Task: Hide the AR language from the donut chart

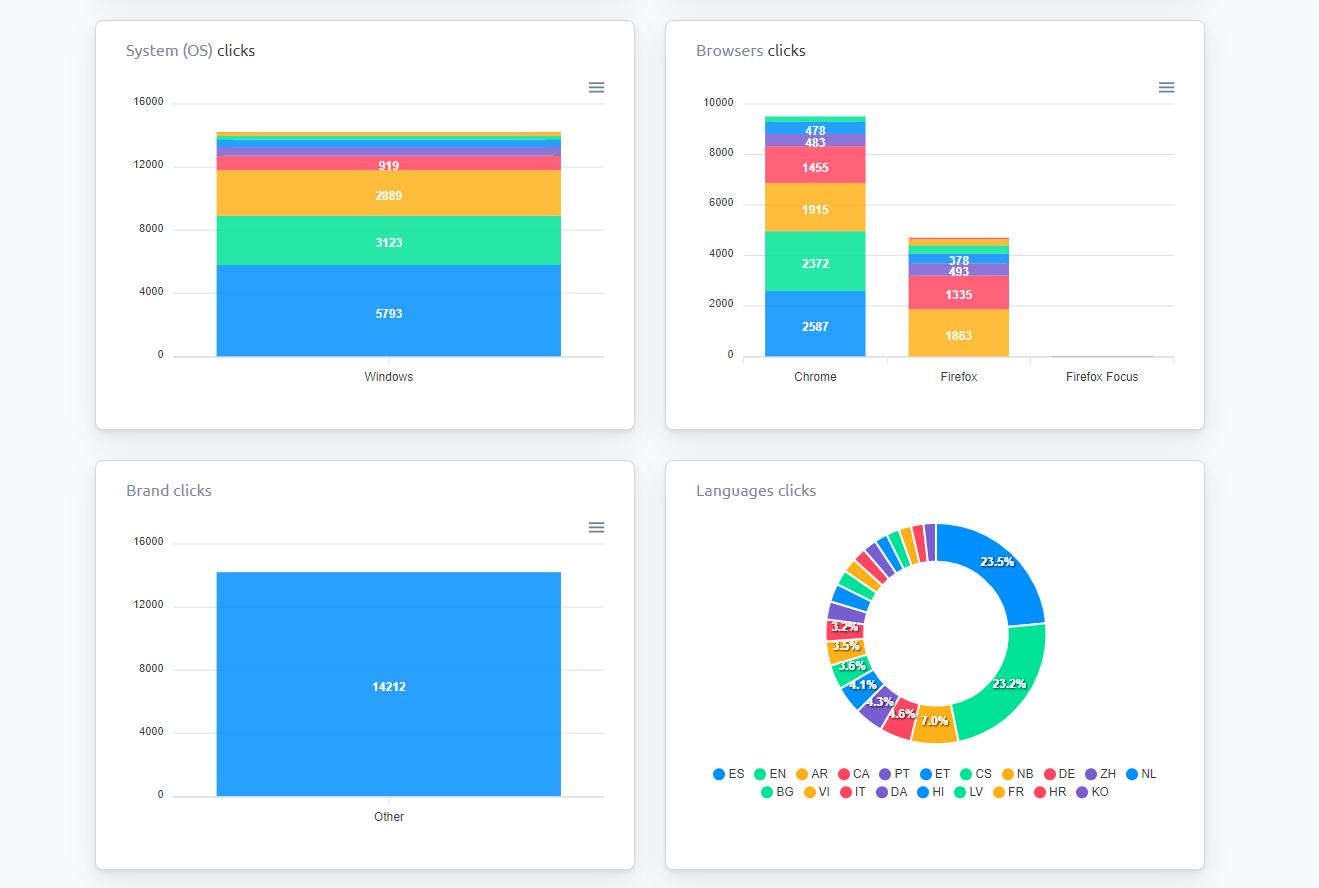Action: 811,774
